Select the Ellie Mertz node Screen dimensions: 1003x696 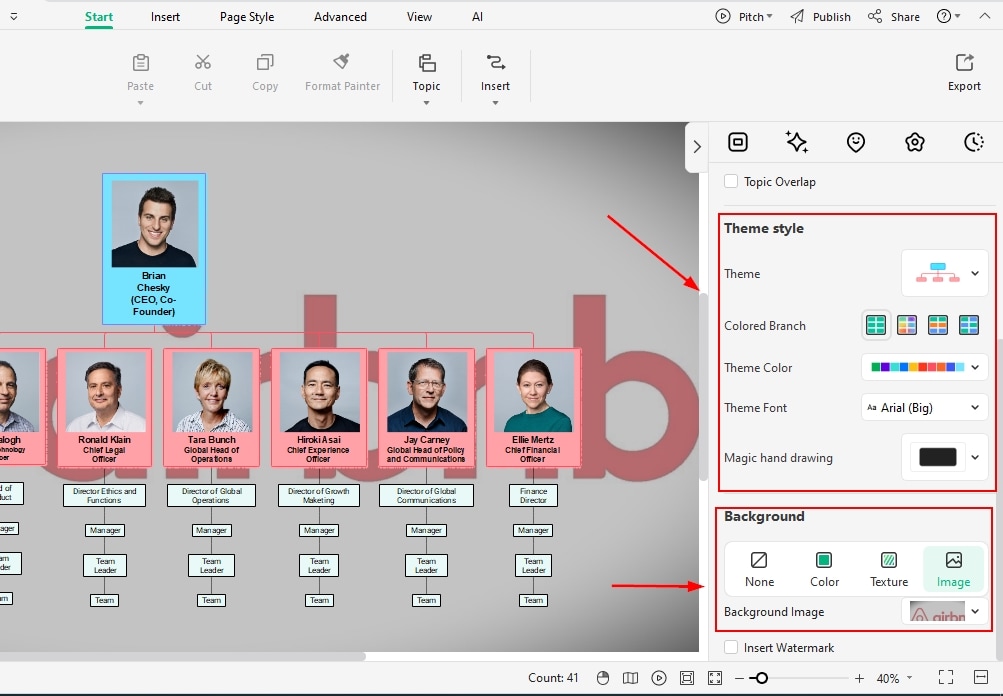click(533, 407)
